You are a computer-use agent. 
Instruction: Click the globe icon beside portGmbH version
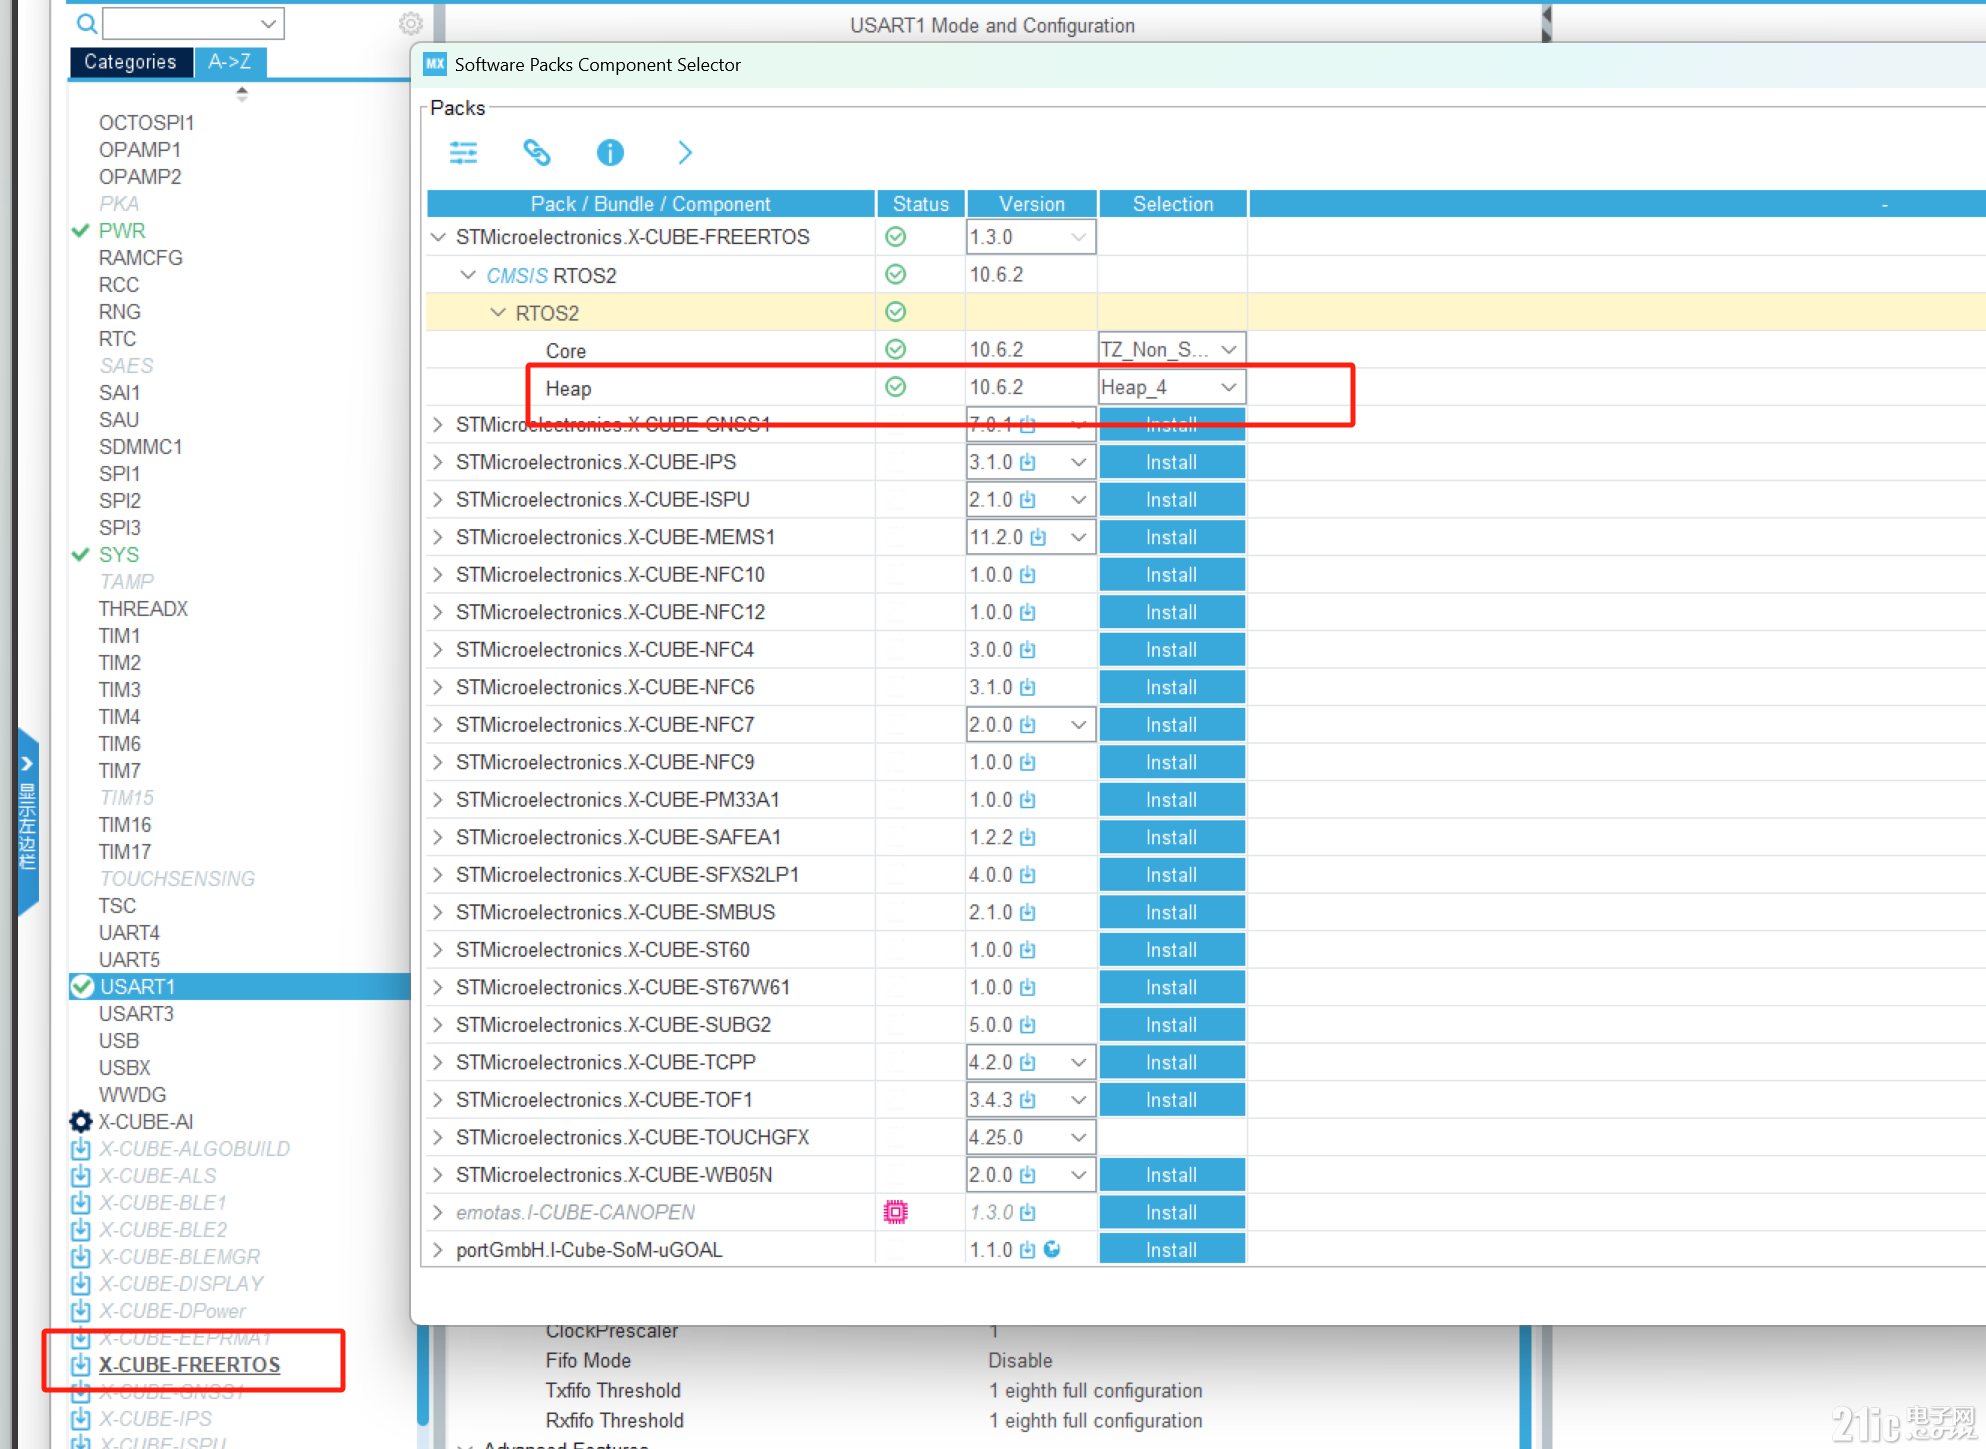click(x=1052, y=1249)
